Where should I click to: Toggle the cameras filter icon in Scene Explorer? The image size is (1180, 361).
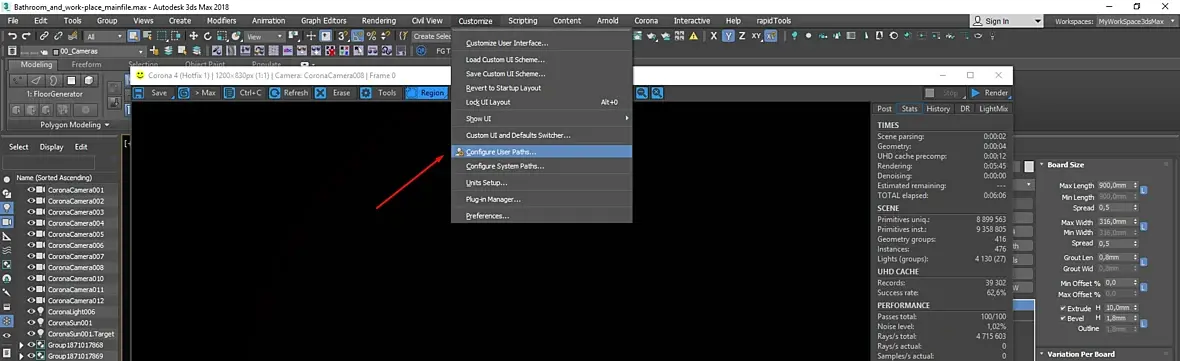[7, 223]
